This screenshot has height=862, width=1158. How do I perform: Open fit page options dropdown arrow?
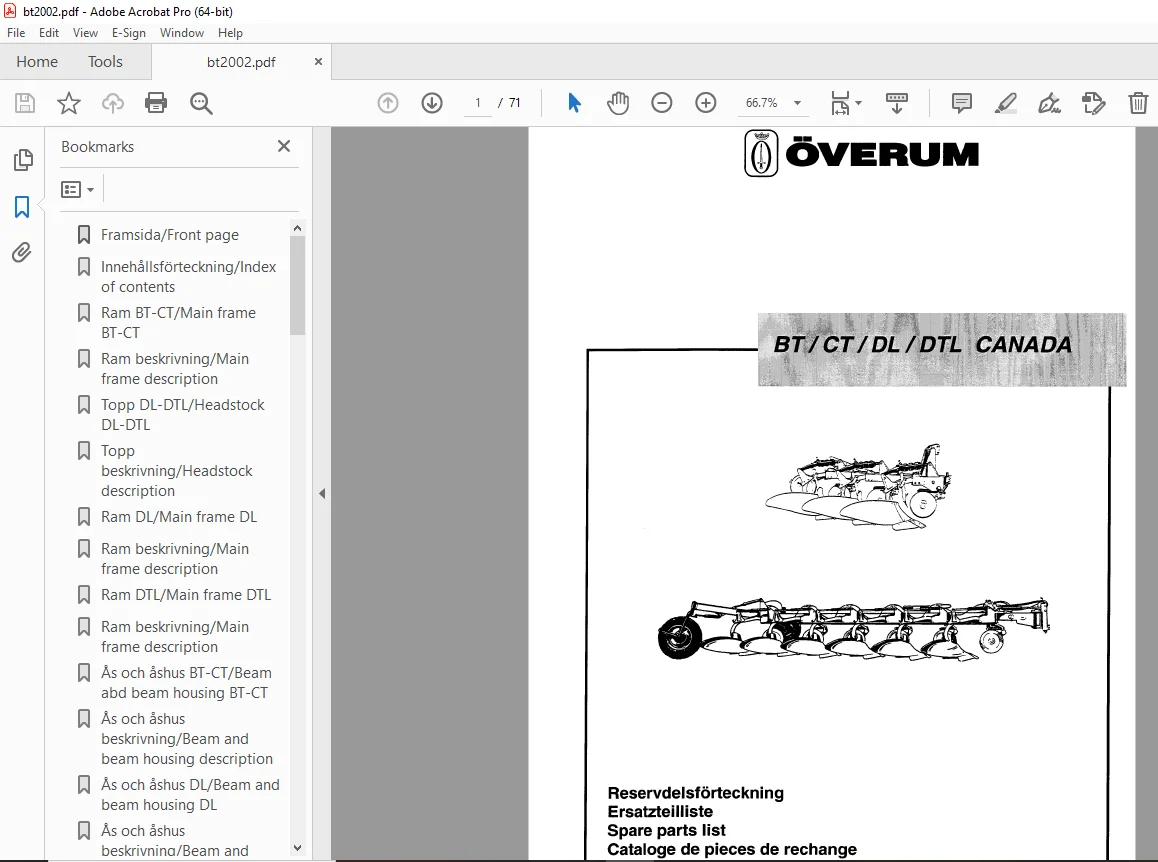[x=858, y=103]
